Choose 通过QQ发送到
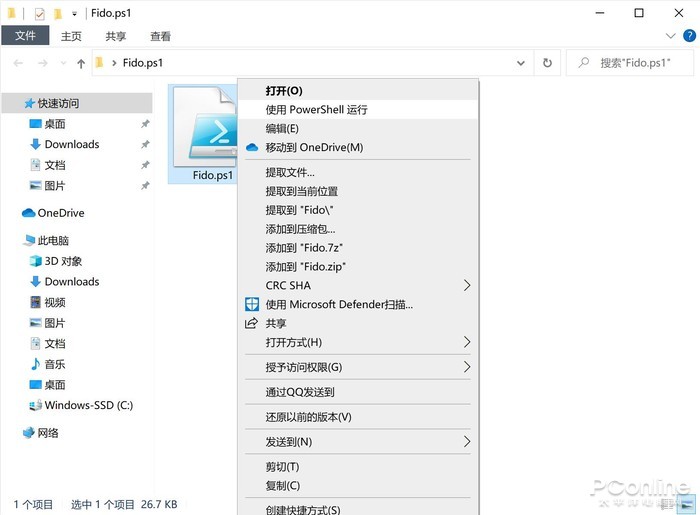Image resolution: width=700 pixels, height=515 pixels. [358, 392]
